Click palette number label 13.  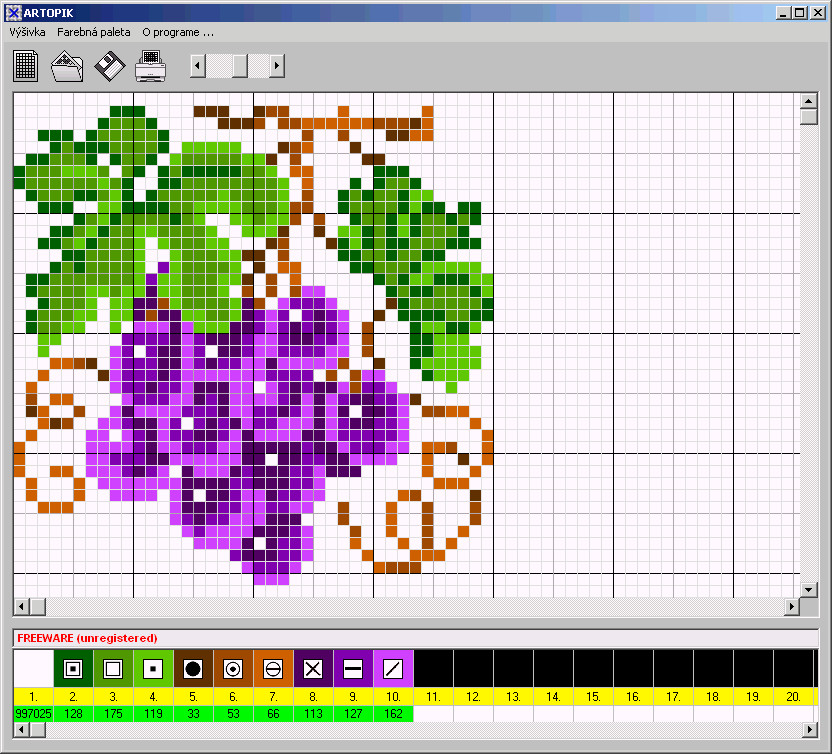point(513,697)
